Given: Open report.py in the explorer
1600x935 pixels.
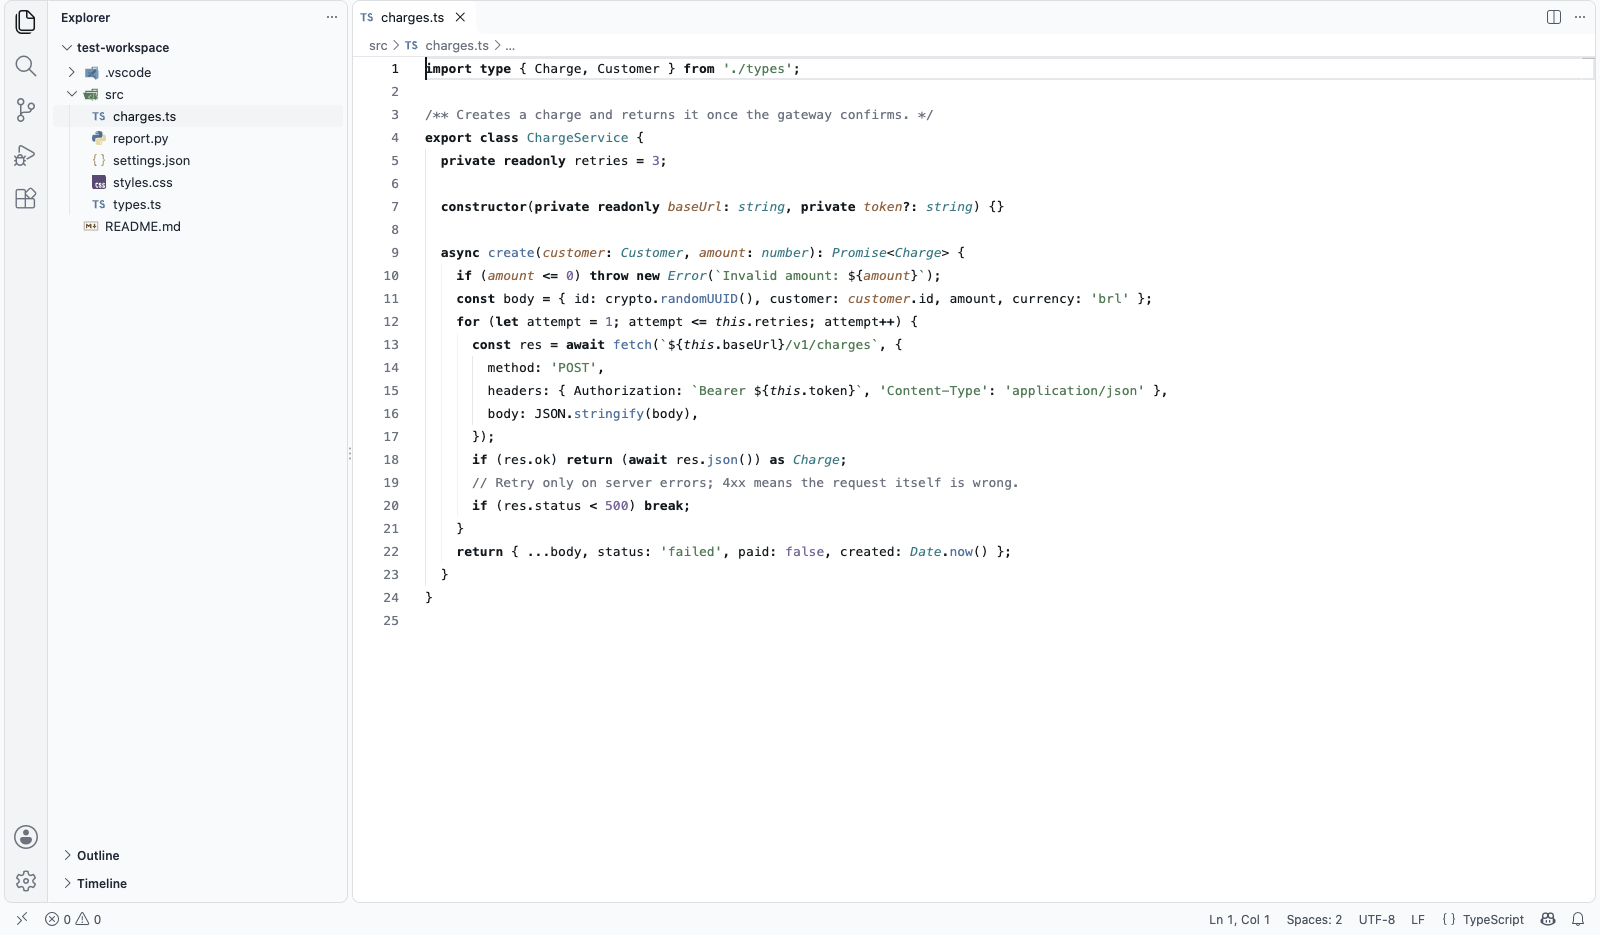Looking at the screenshot, I should coord(198,138).
